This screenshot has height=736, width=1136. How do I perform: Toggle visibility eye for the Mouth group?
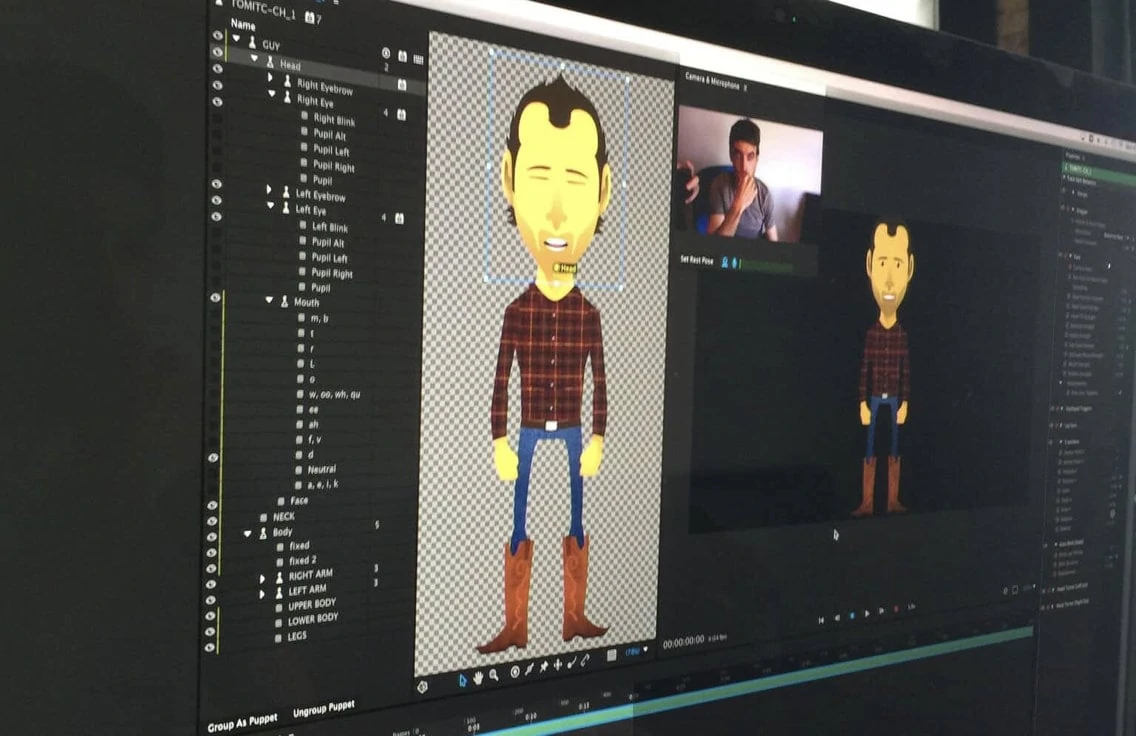point(215,298)
